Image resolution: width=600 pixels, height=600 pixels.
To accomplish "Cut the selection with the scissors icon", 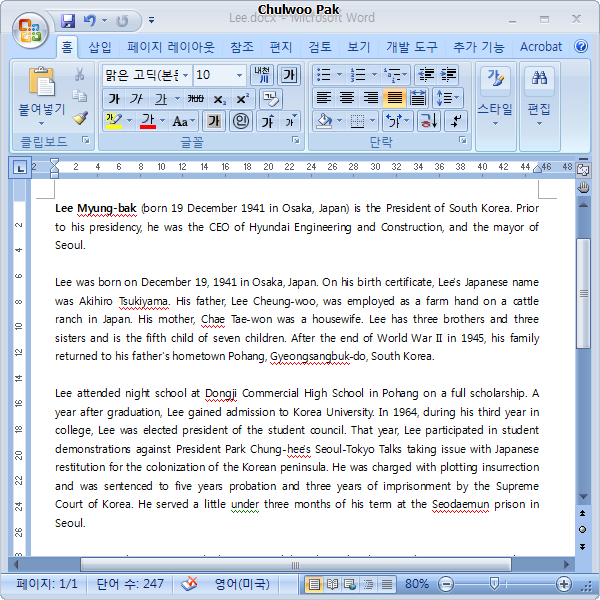I will [80, 74].
